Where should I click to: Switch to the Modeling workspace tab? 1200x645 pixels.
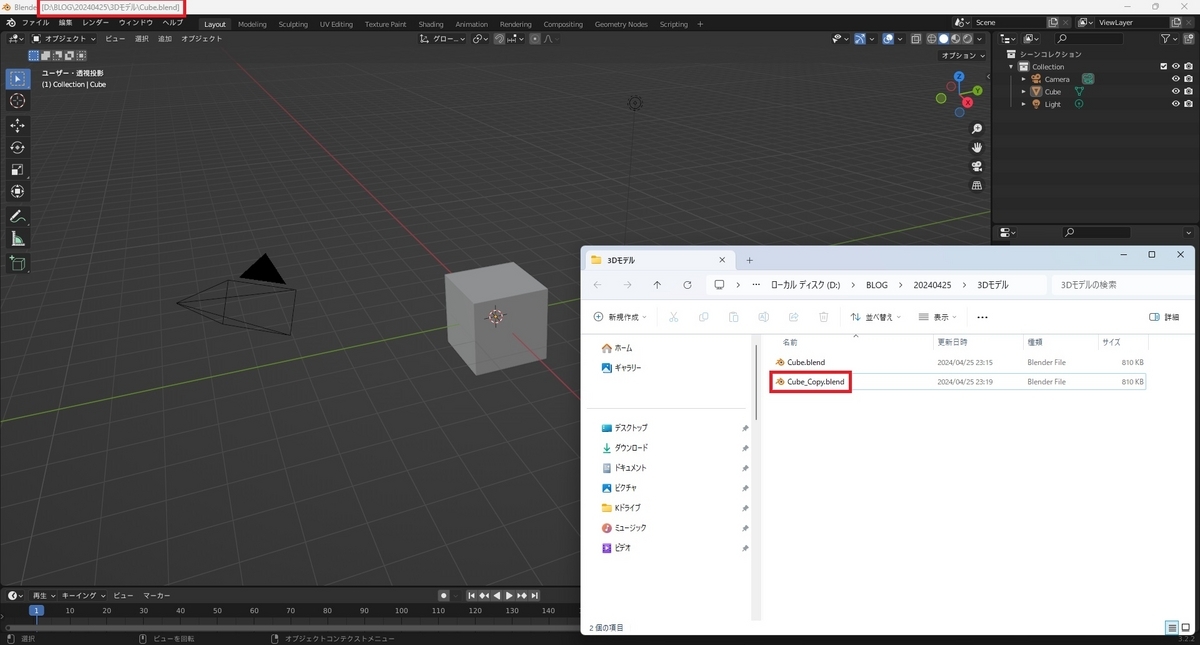(x=252, y=24)
